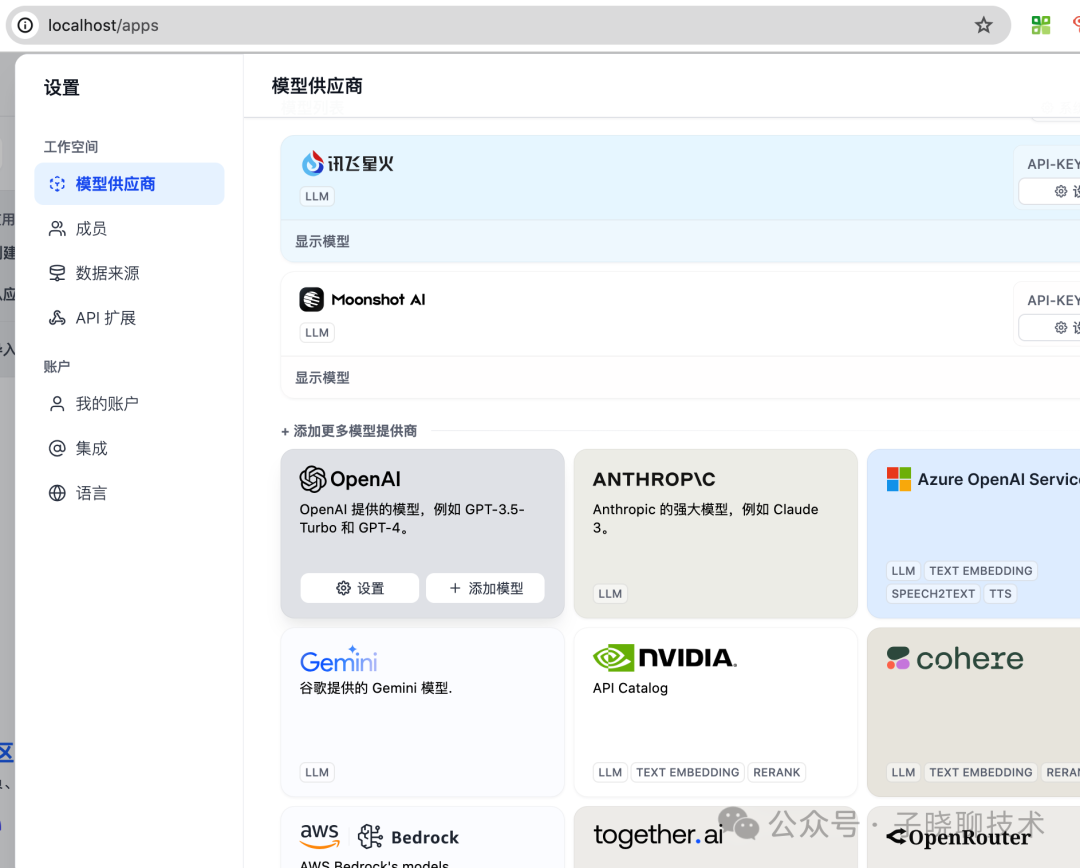
Task: Click the NVIDIA eye logo
Action: coord(613,658)
